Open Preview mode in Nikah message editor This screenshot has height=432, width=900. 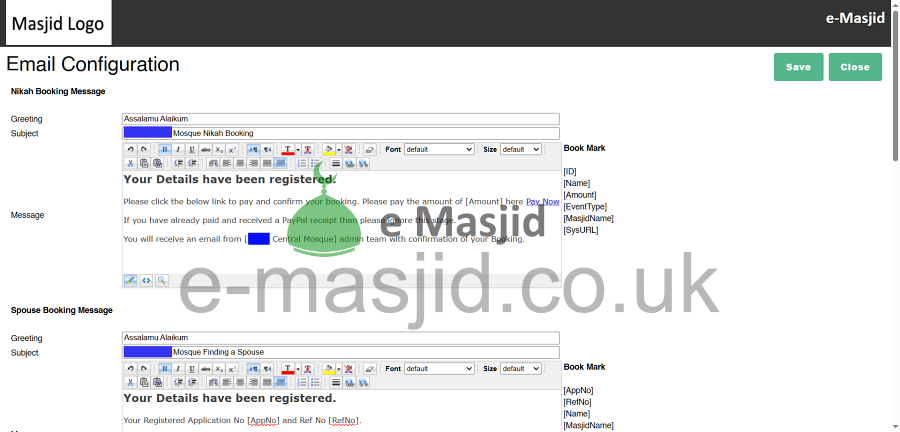click(161, 280)
